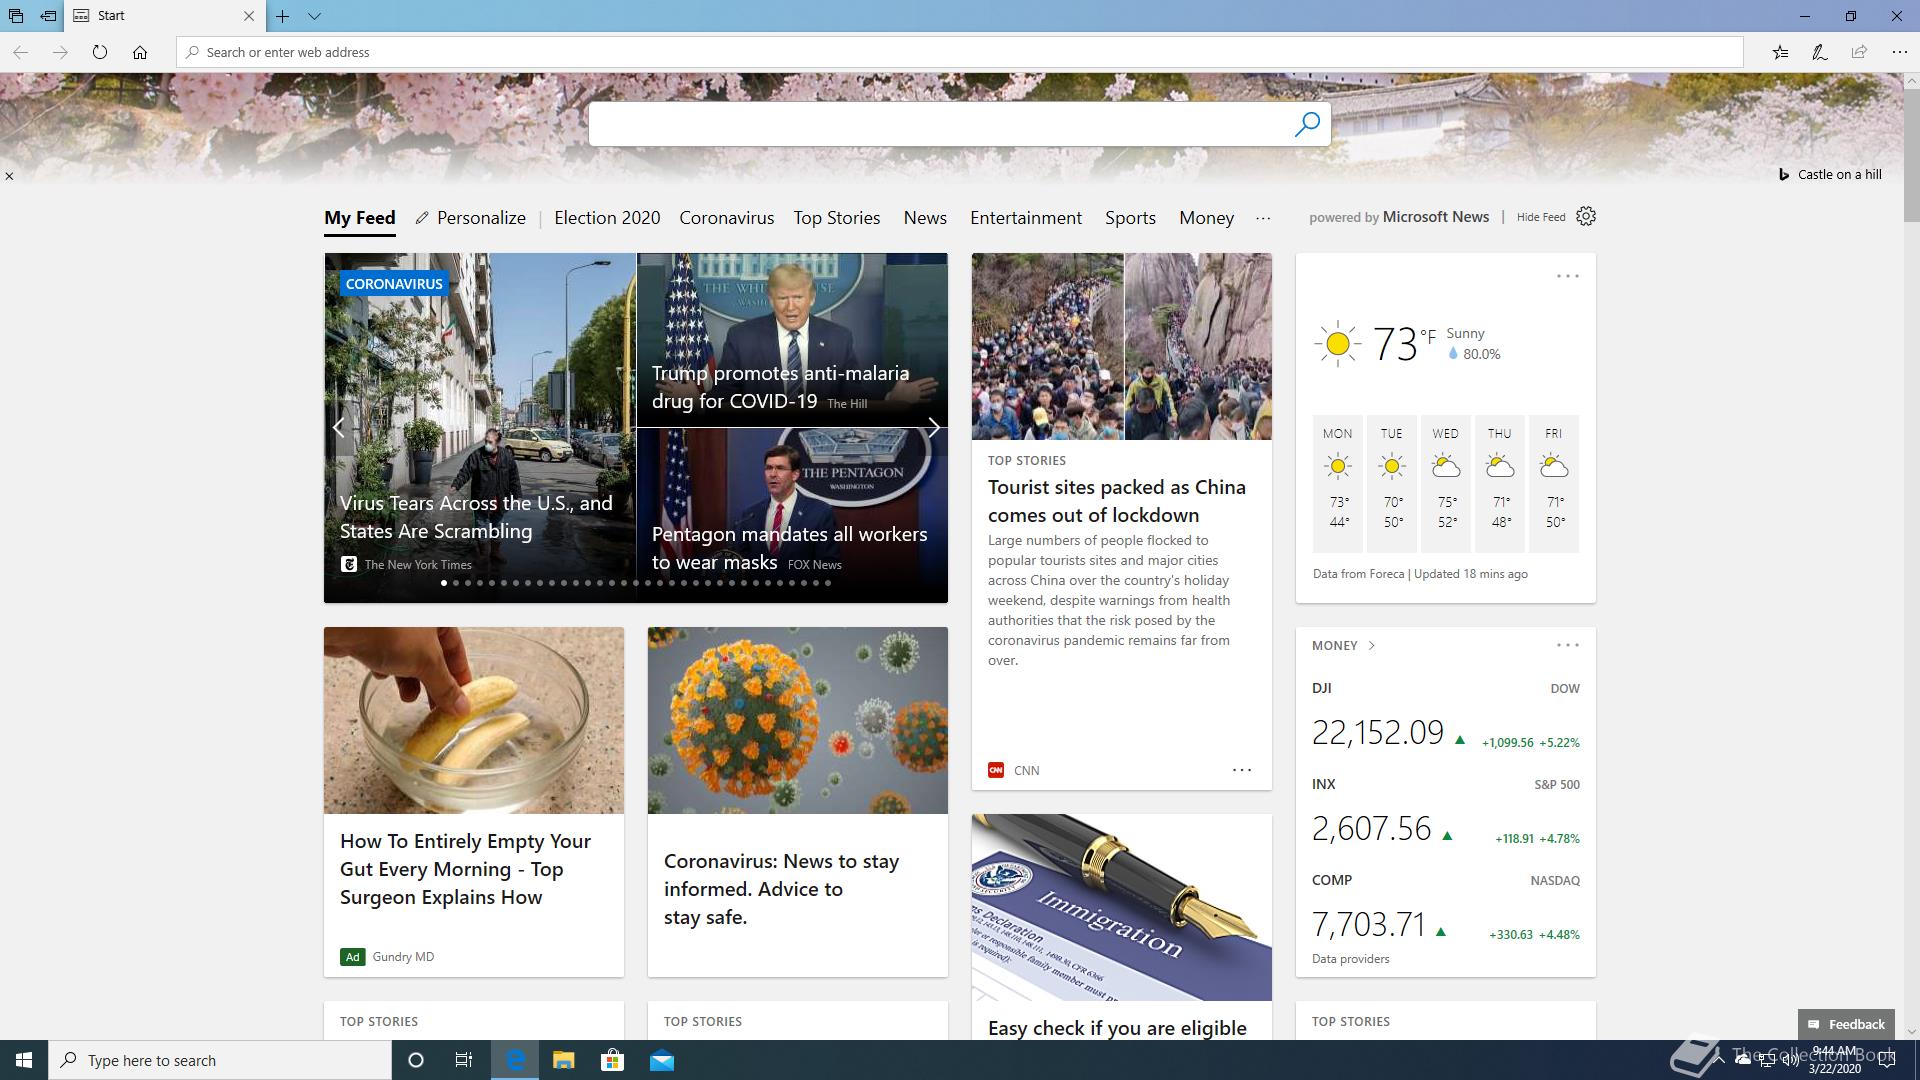Click the Data from Foreca link
Screen dimensions: 1920x1080
click(1358, 574)
